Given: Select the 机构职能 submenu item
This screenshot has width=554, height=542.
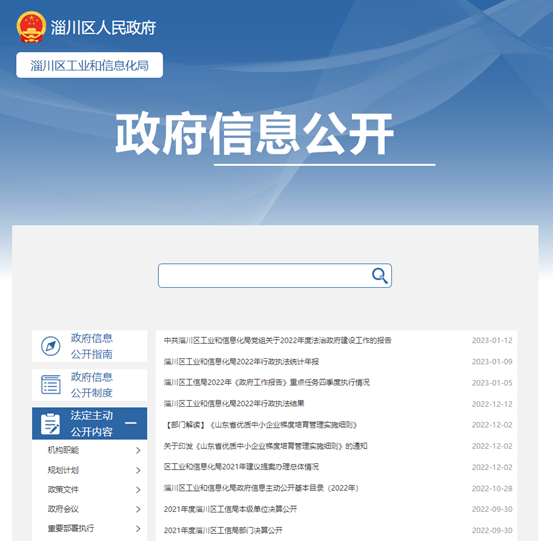Looking at the screenshot, I should click(63, 450).
